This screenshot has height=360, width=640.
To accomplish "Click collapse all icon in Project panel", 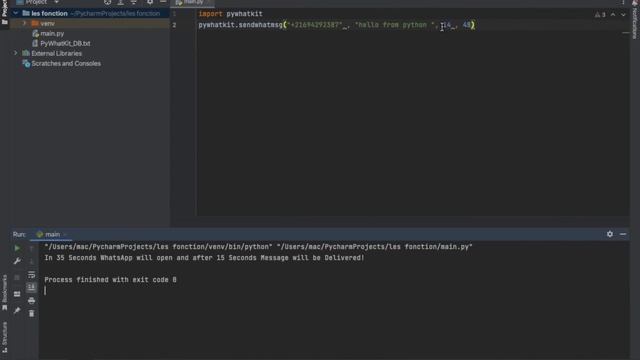I will click(133, 2).
